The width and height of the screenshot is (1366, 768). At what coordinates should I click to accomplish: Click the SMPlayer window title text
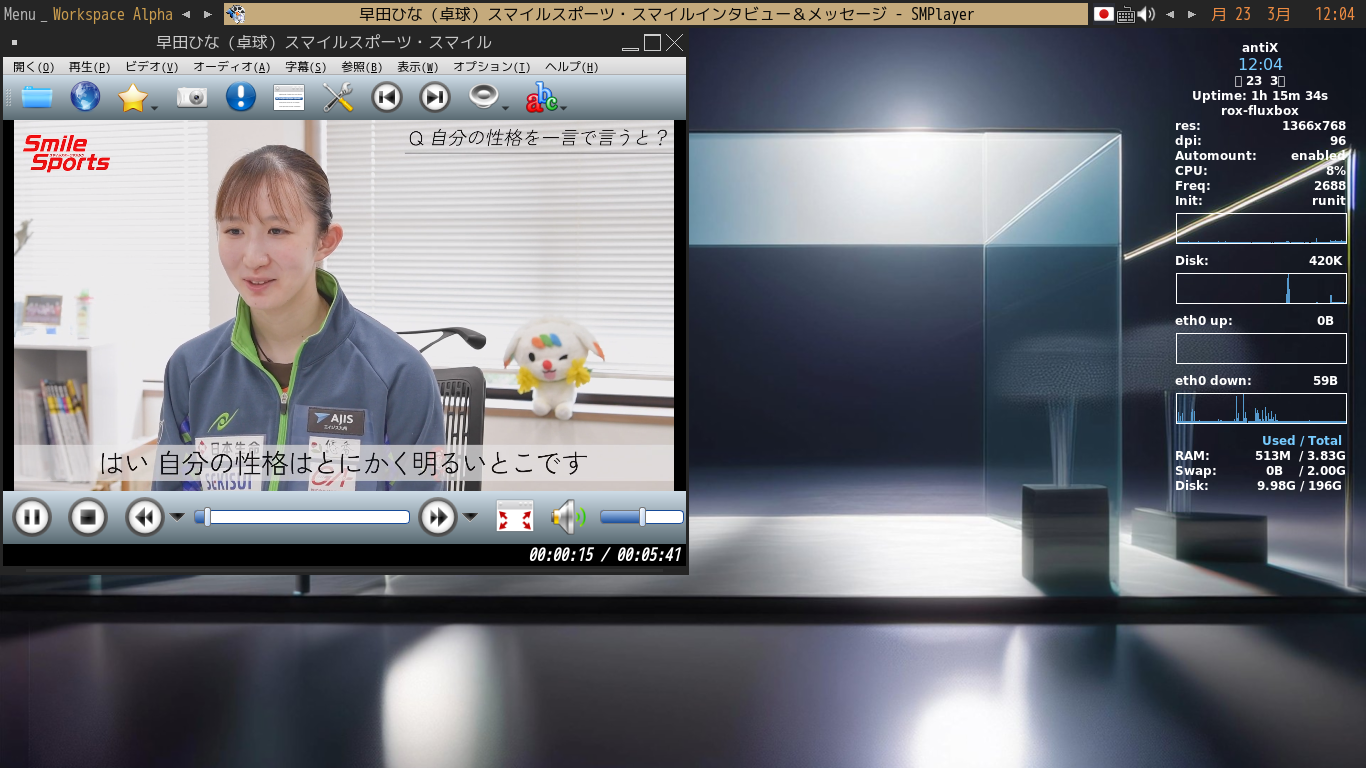324,42
